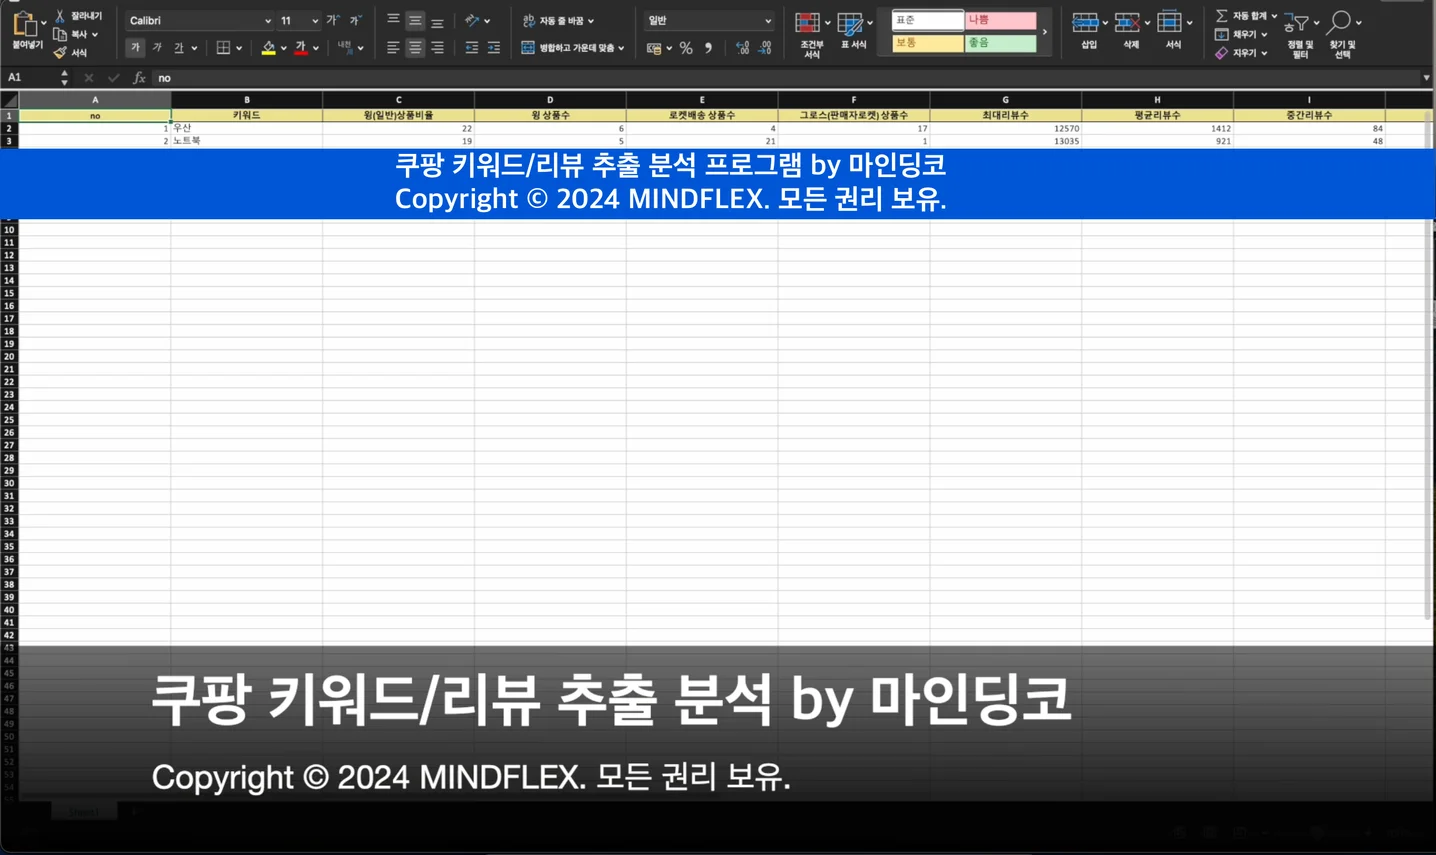Click AutoSum (자동 합계) sigma
Viewport: 1436px width, 855px height.
point(1222,16)
